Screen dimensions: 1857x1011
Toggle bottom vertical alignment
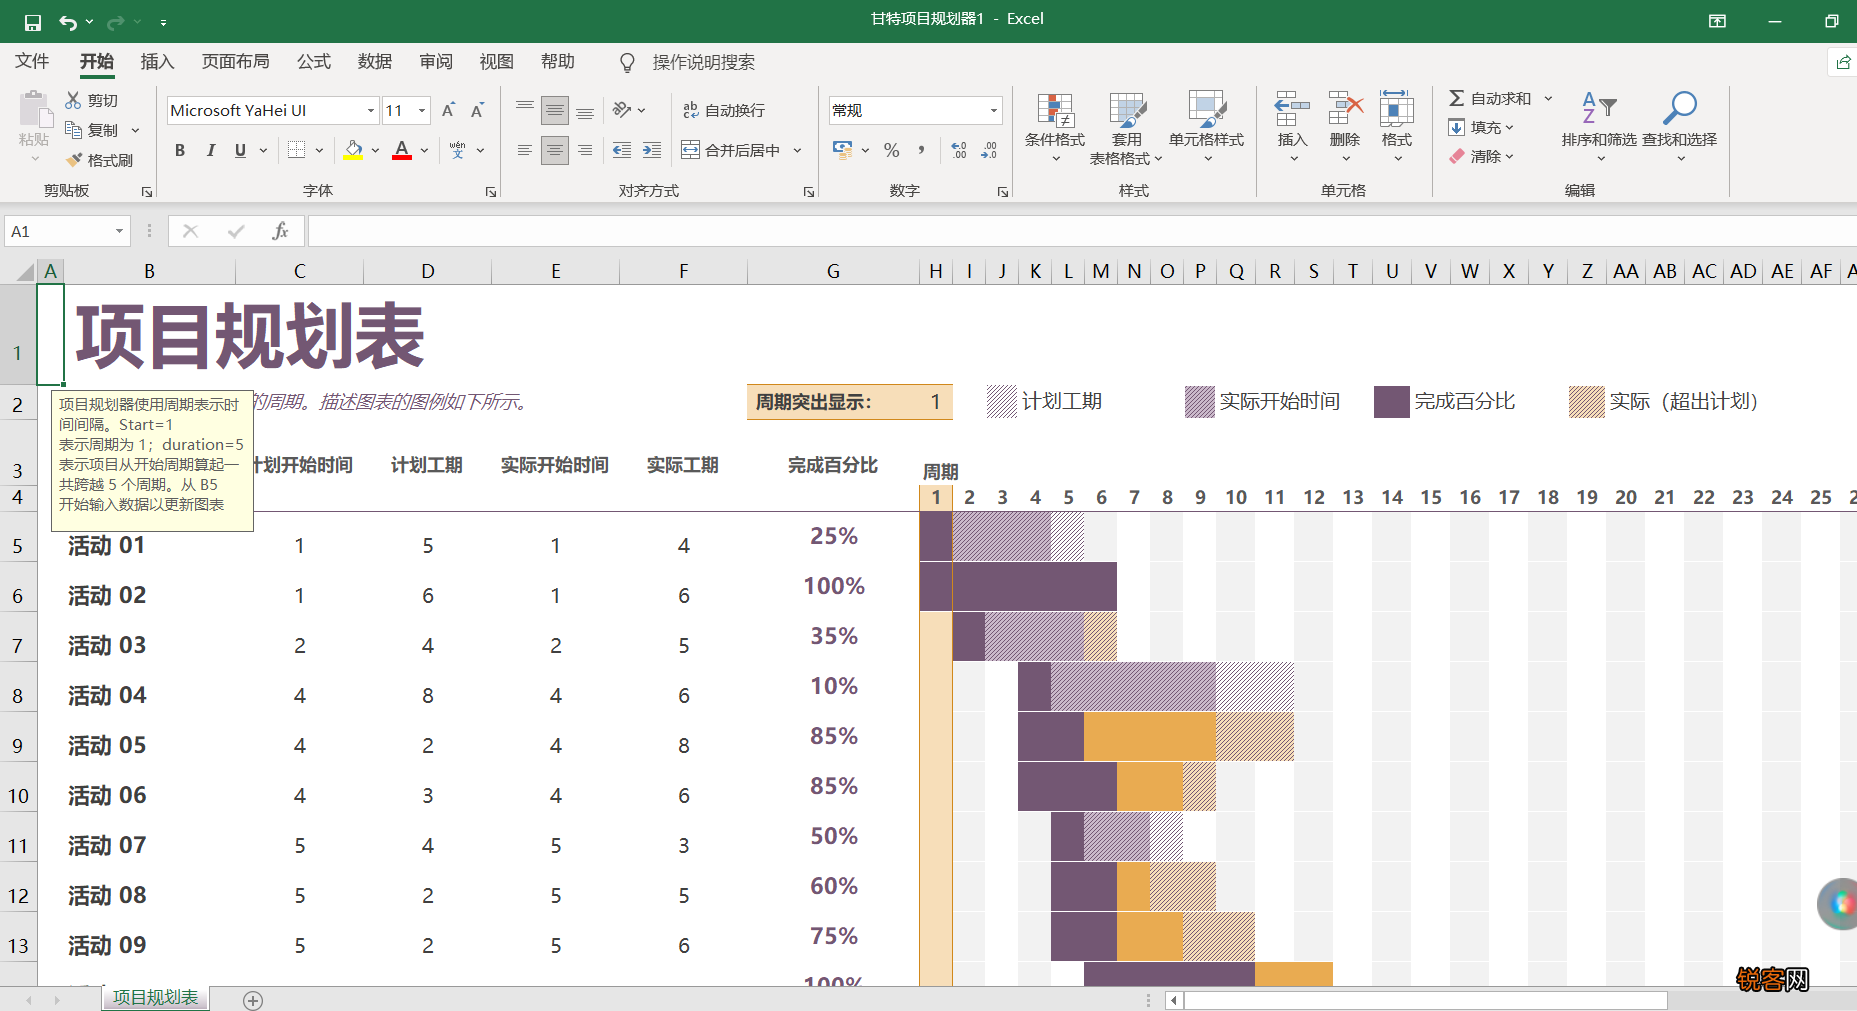(585, 110)
